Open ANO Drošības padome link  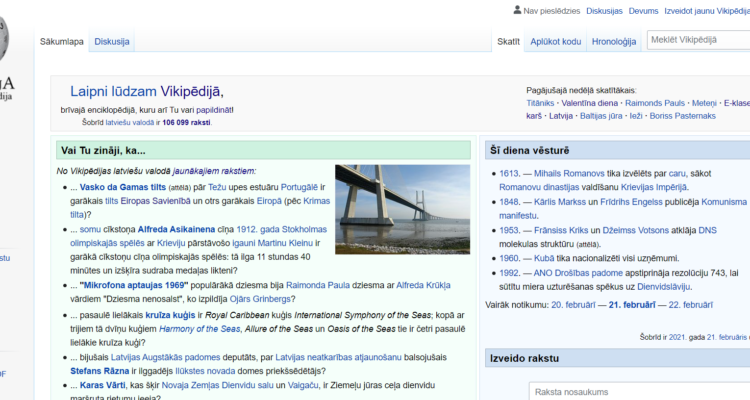(578, 273)
